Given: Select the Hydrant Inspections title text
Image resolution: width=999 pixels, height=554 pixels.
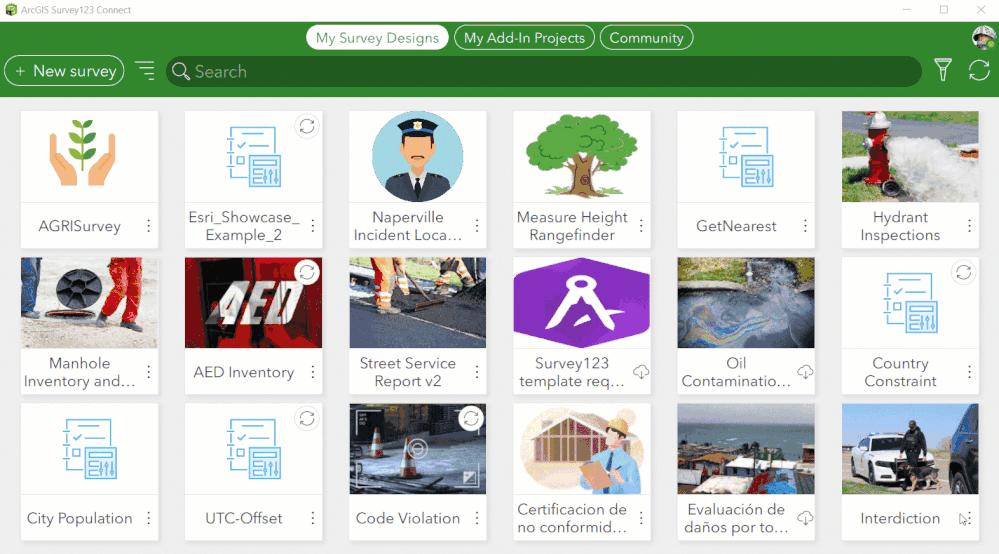Looking at the screenshot, I should (x=900, y=226).
